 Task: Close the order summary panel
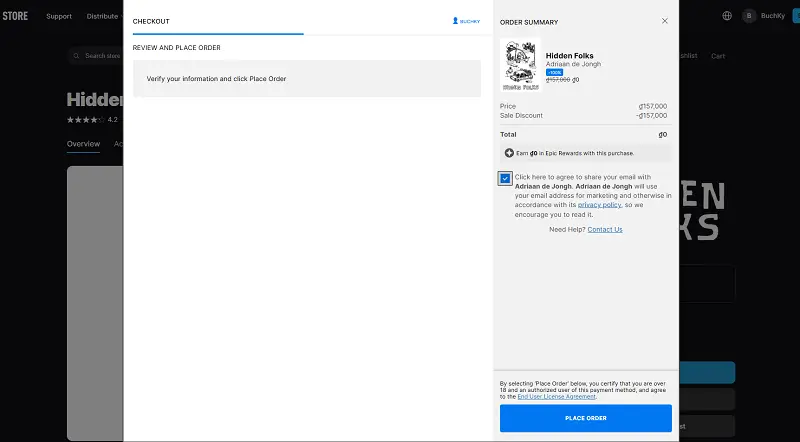tap(665, 21)
